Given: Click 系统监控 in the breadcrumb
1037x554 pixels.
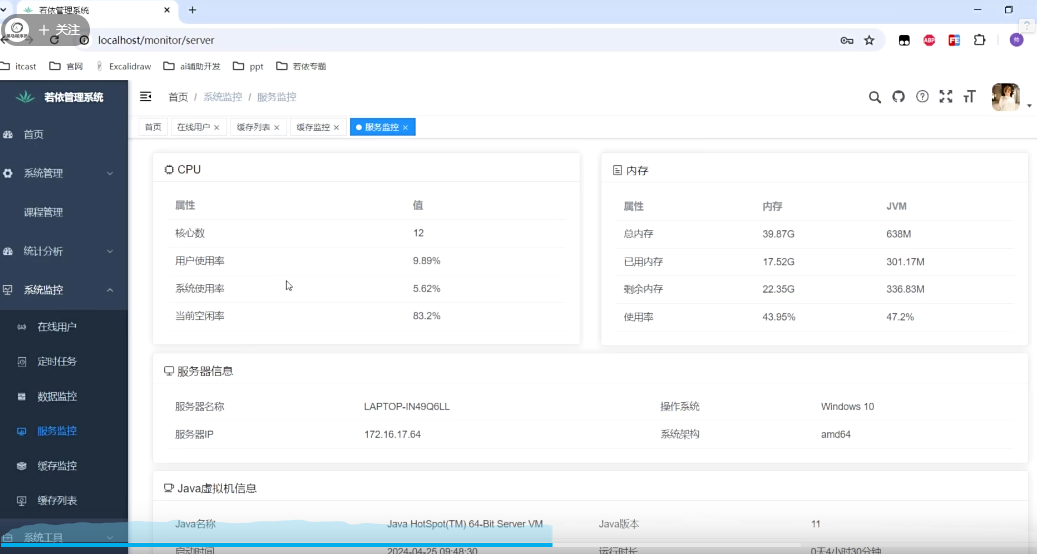Looking at the screenshot, I should tap(222, 97).
